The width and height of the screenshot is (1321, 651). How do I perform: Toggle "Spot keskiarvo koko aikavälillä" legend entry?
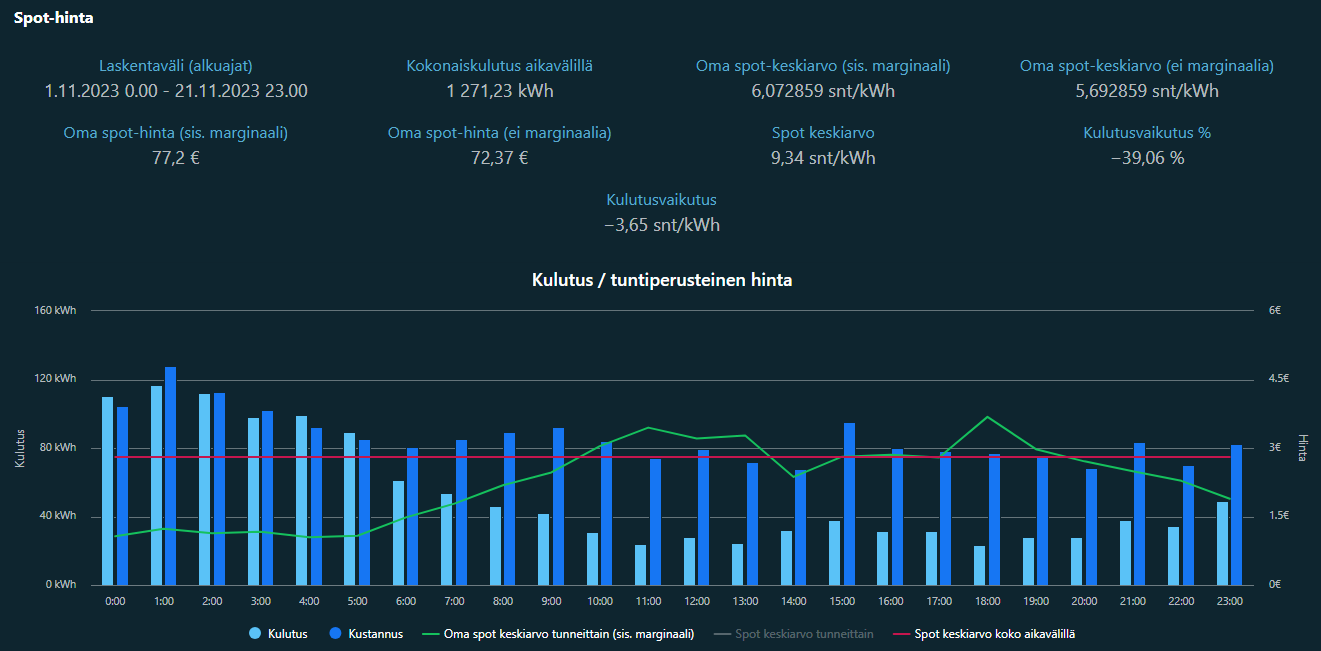(x=995, y=634)
